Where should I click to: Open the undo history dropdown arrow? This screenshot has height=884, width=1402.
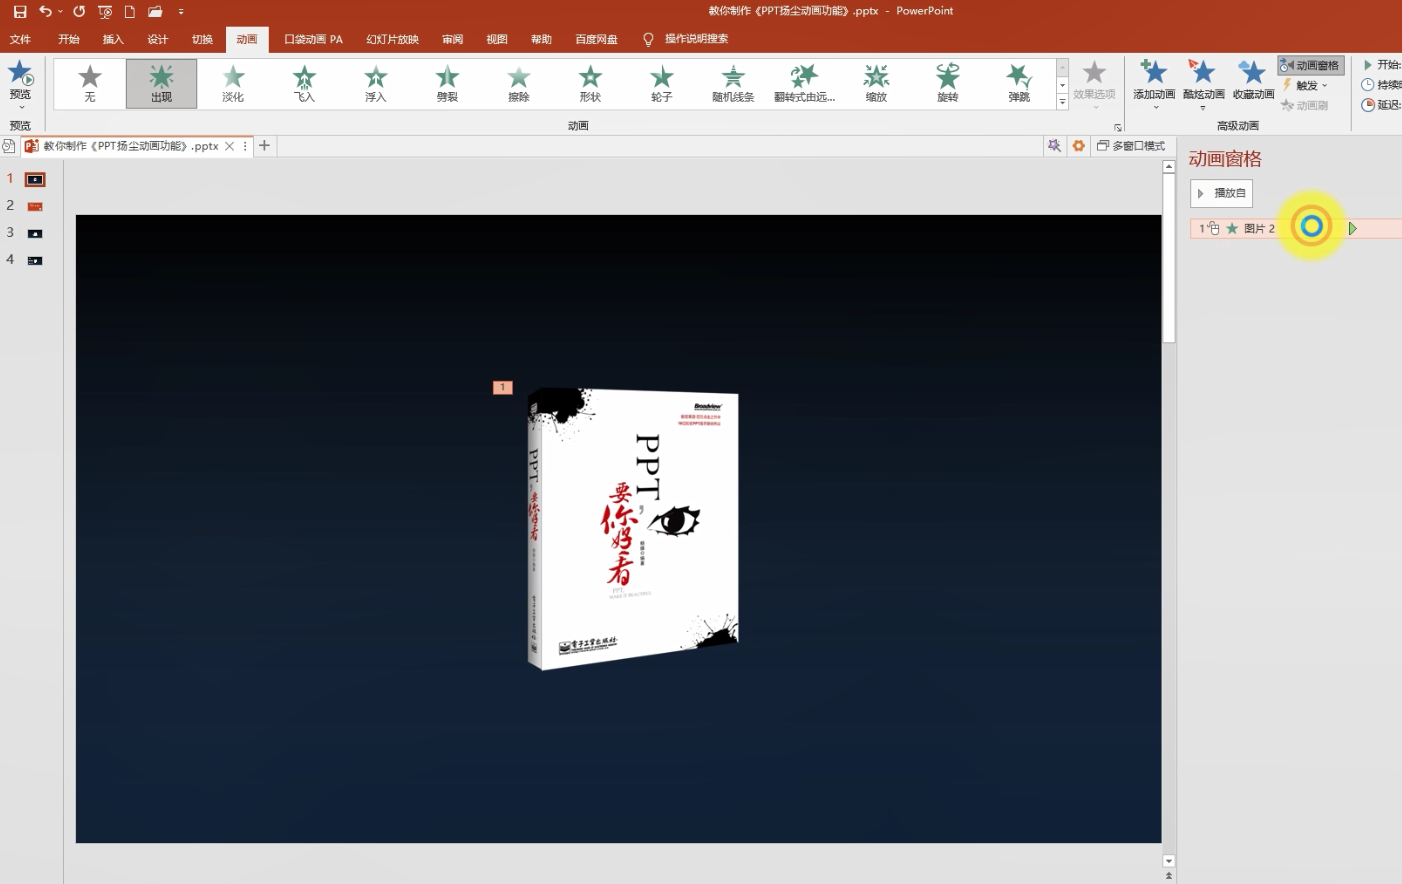pyautogui.click(x=61, y=12)
